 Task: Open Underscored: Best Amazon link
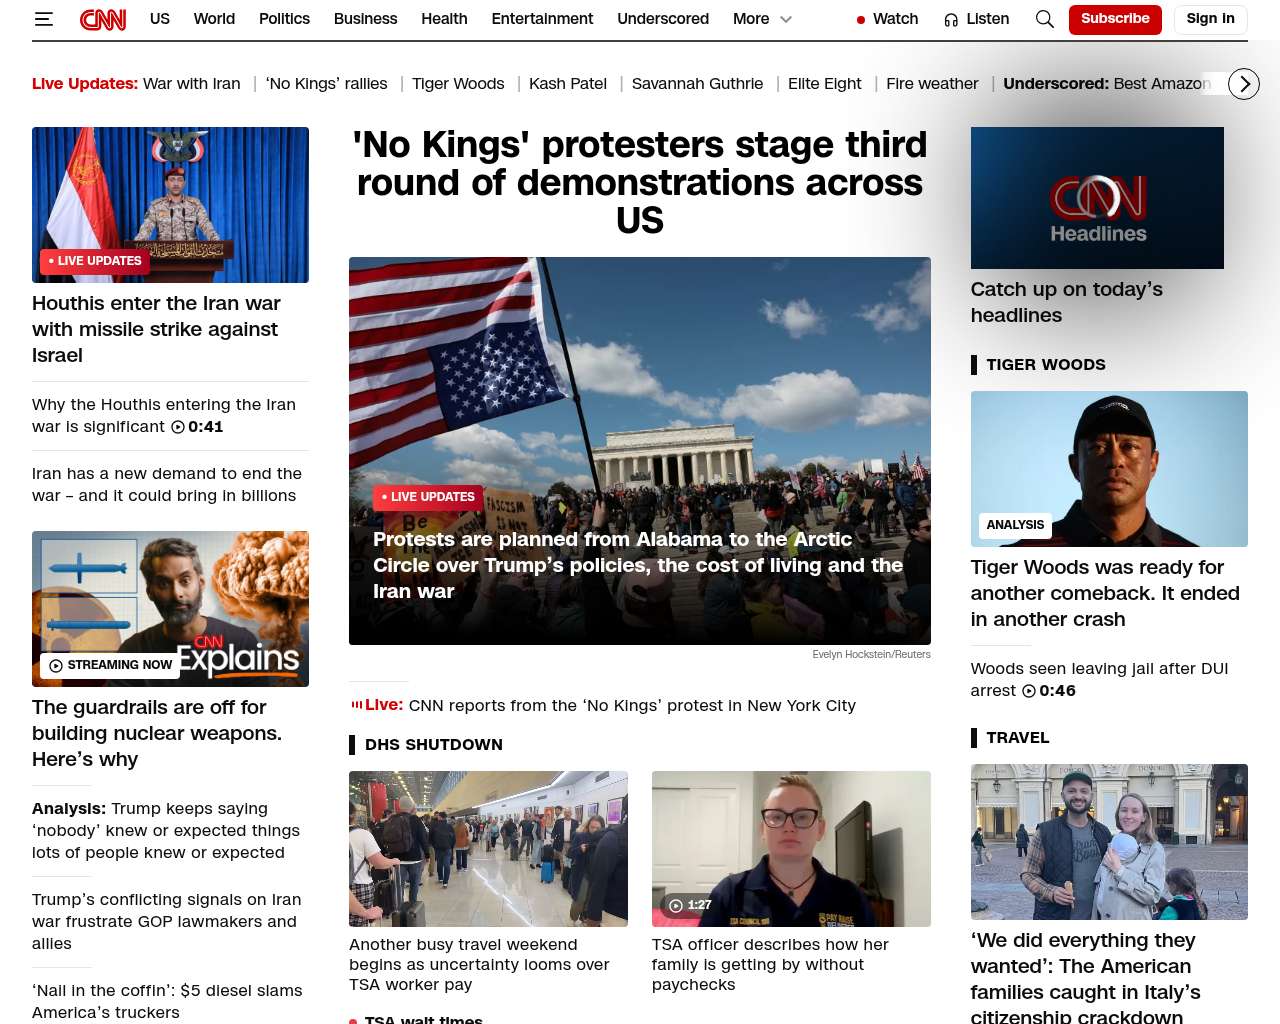(1107, 84)
